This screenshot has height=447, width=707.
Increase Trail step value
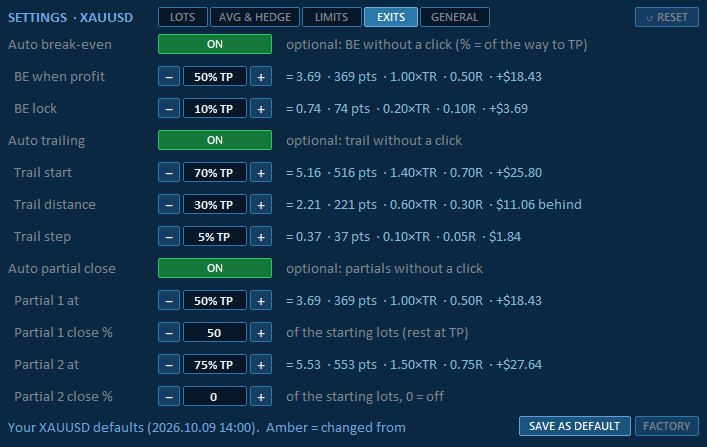(261, 236)
